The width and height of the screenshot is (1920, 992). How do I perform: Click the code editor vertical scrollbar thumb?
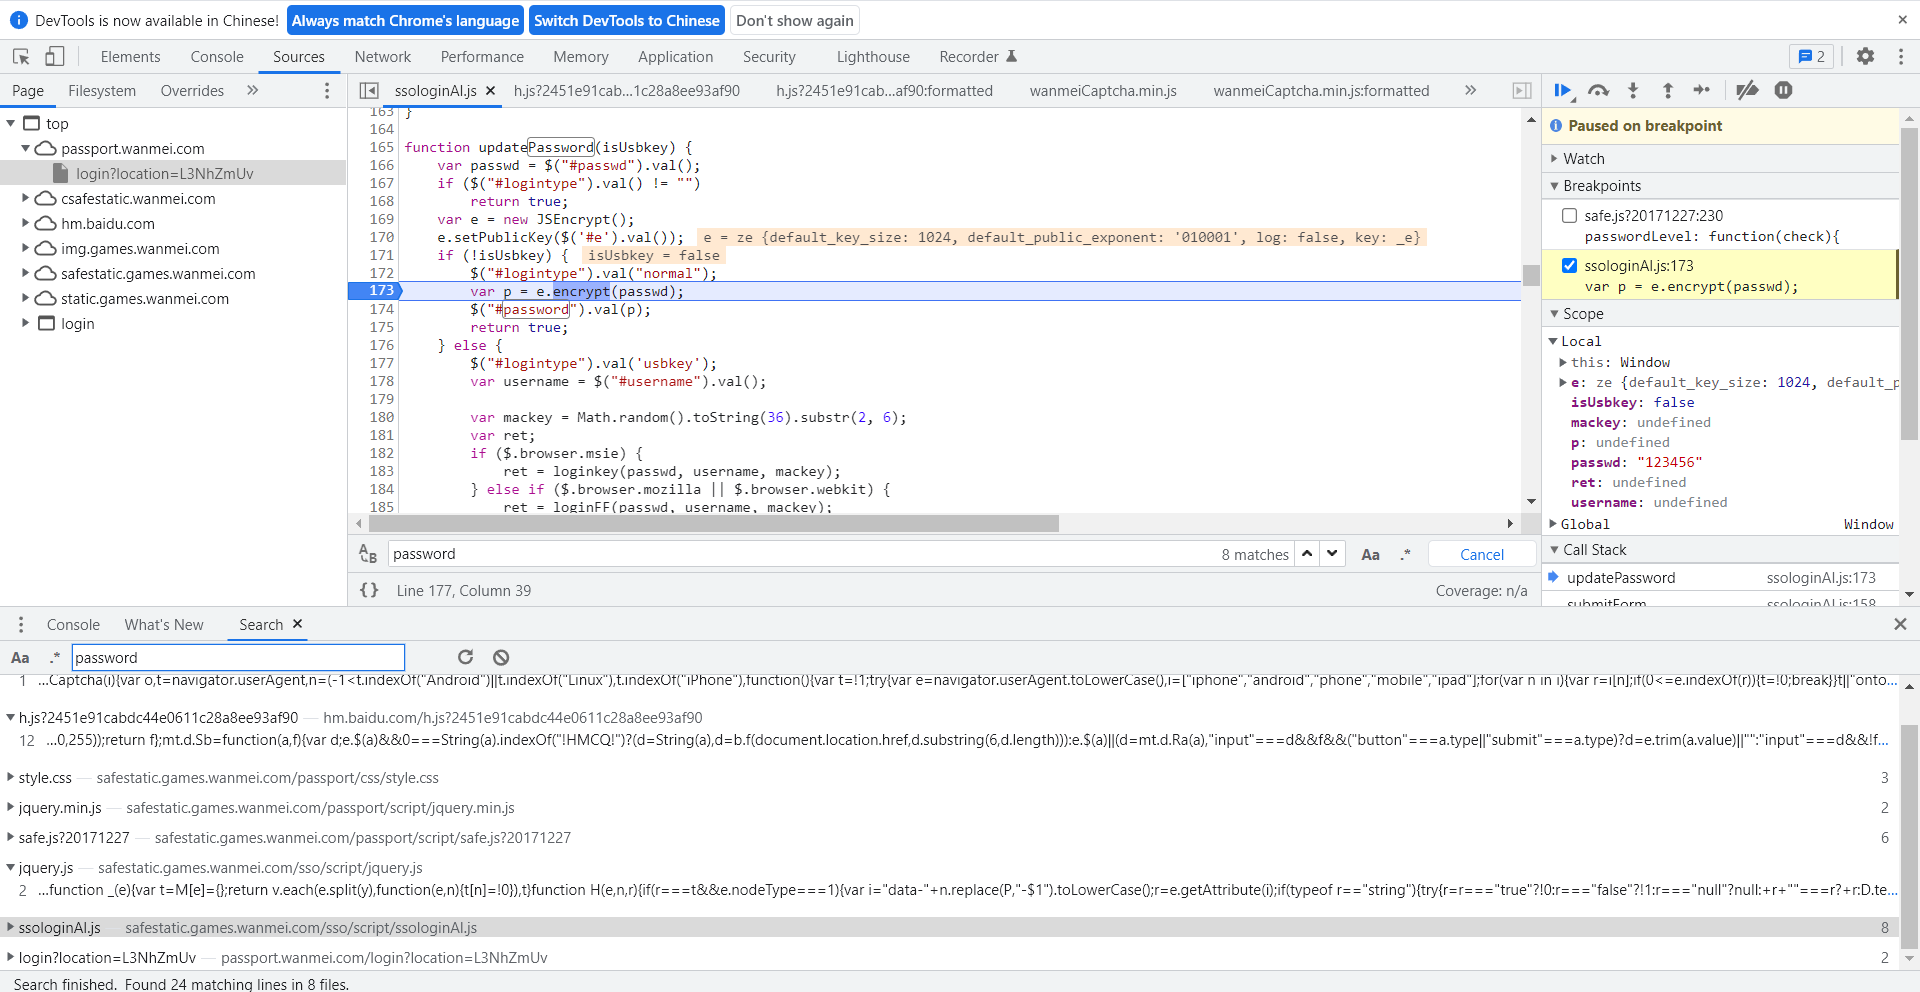click(1531, 275)
